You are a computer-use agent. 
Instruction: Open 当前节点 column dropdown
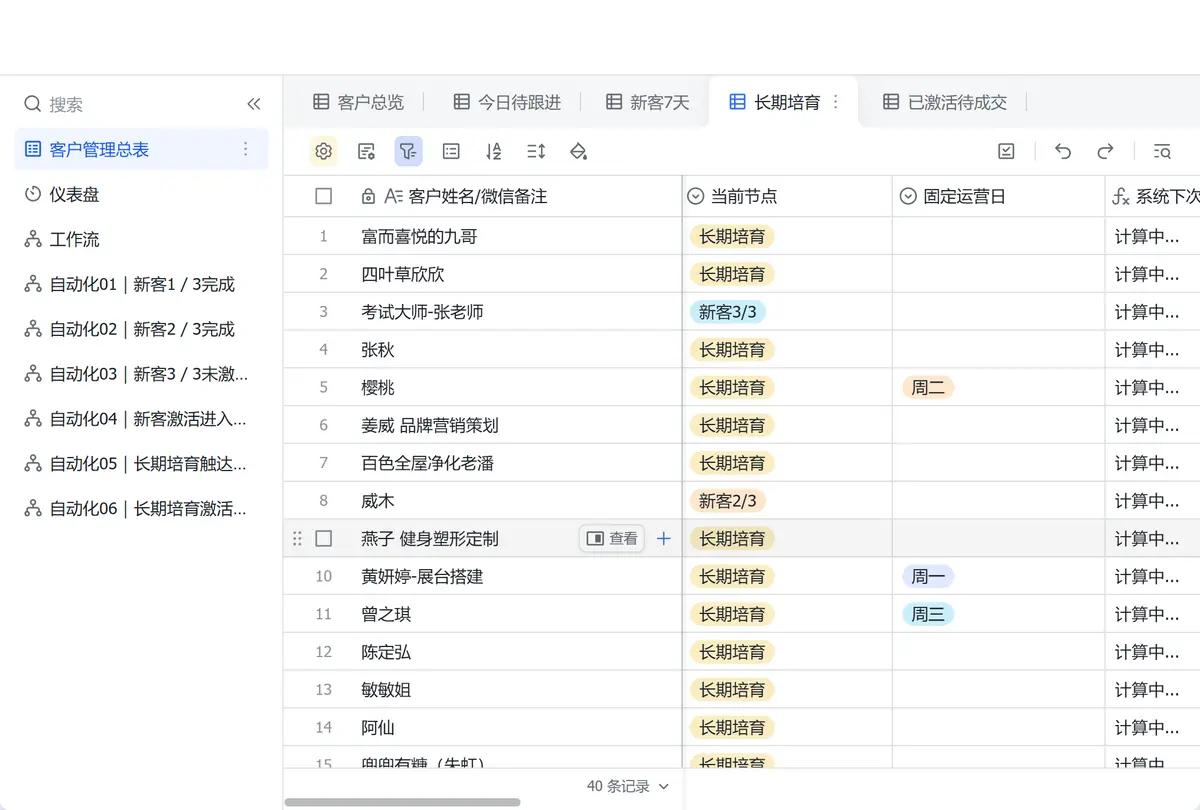coord(696,197)
